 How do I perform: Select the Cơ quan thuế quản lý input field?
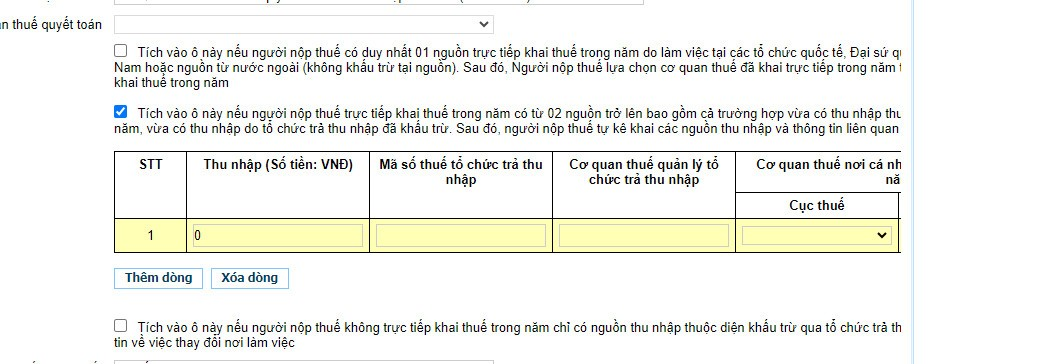[x=644, y=236]
